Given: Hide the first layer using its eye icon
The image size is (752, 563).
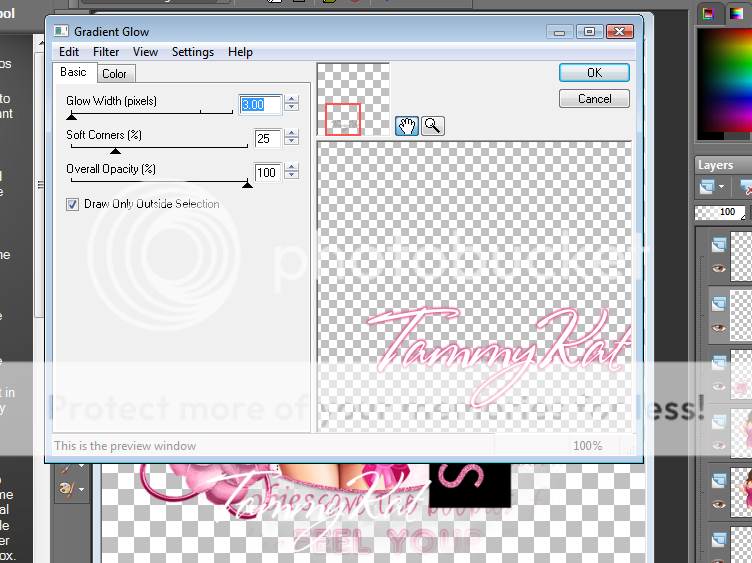Looking at the screenshot, I should click(718, 269).
